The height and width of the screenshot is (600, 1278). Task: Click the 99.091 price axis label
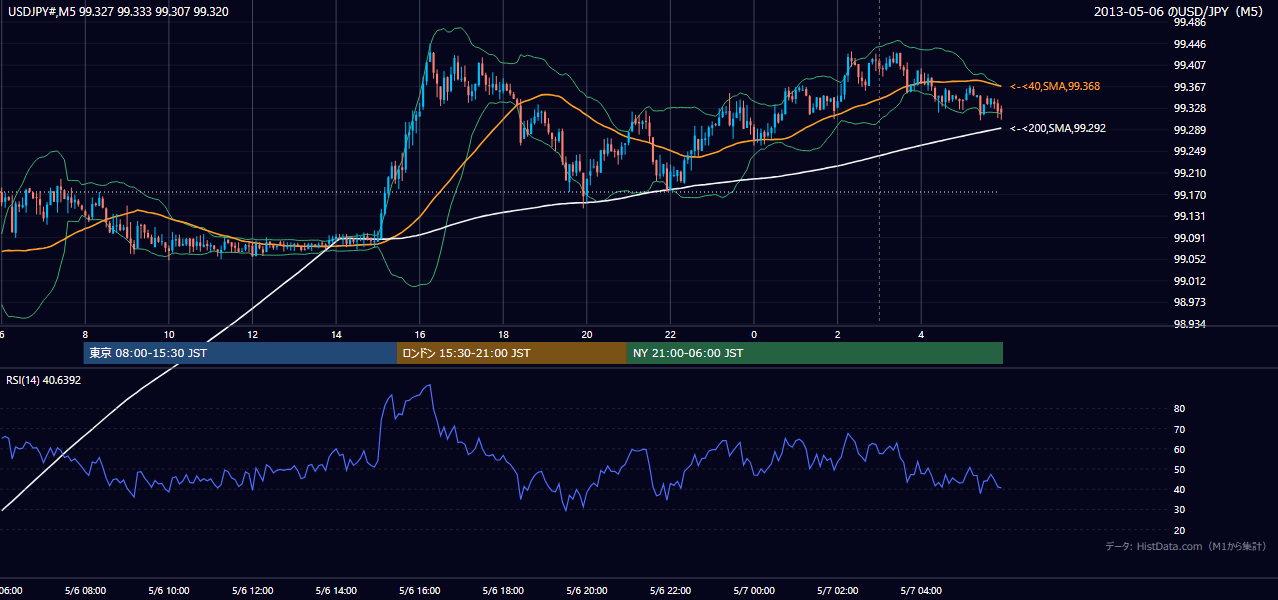point(1189,238)
